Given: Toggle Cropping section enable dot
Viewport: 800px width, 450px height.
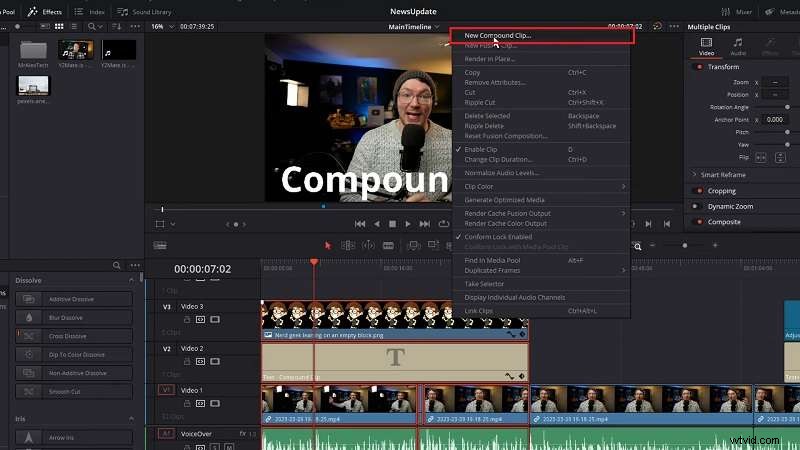Looking at the screenshot, I should (x=699, y=191).
